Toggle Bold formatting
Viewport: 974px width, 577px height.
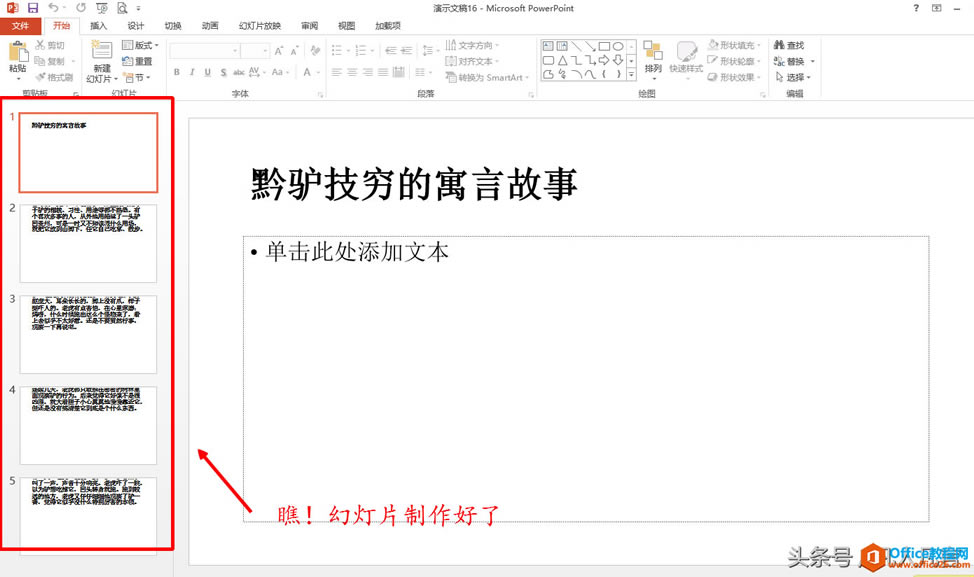(x=177, y=73)
